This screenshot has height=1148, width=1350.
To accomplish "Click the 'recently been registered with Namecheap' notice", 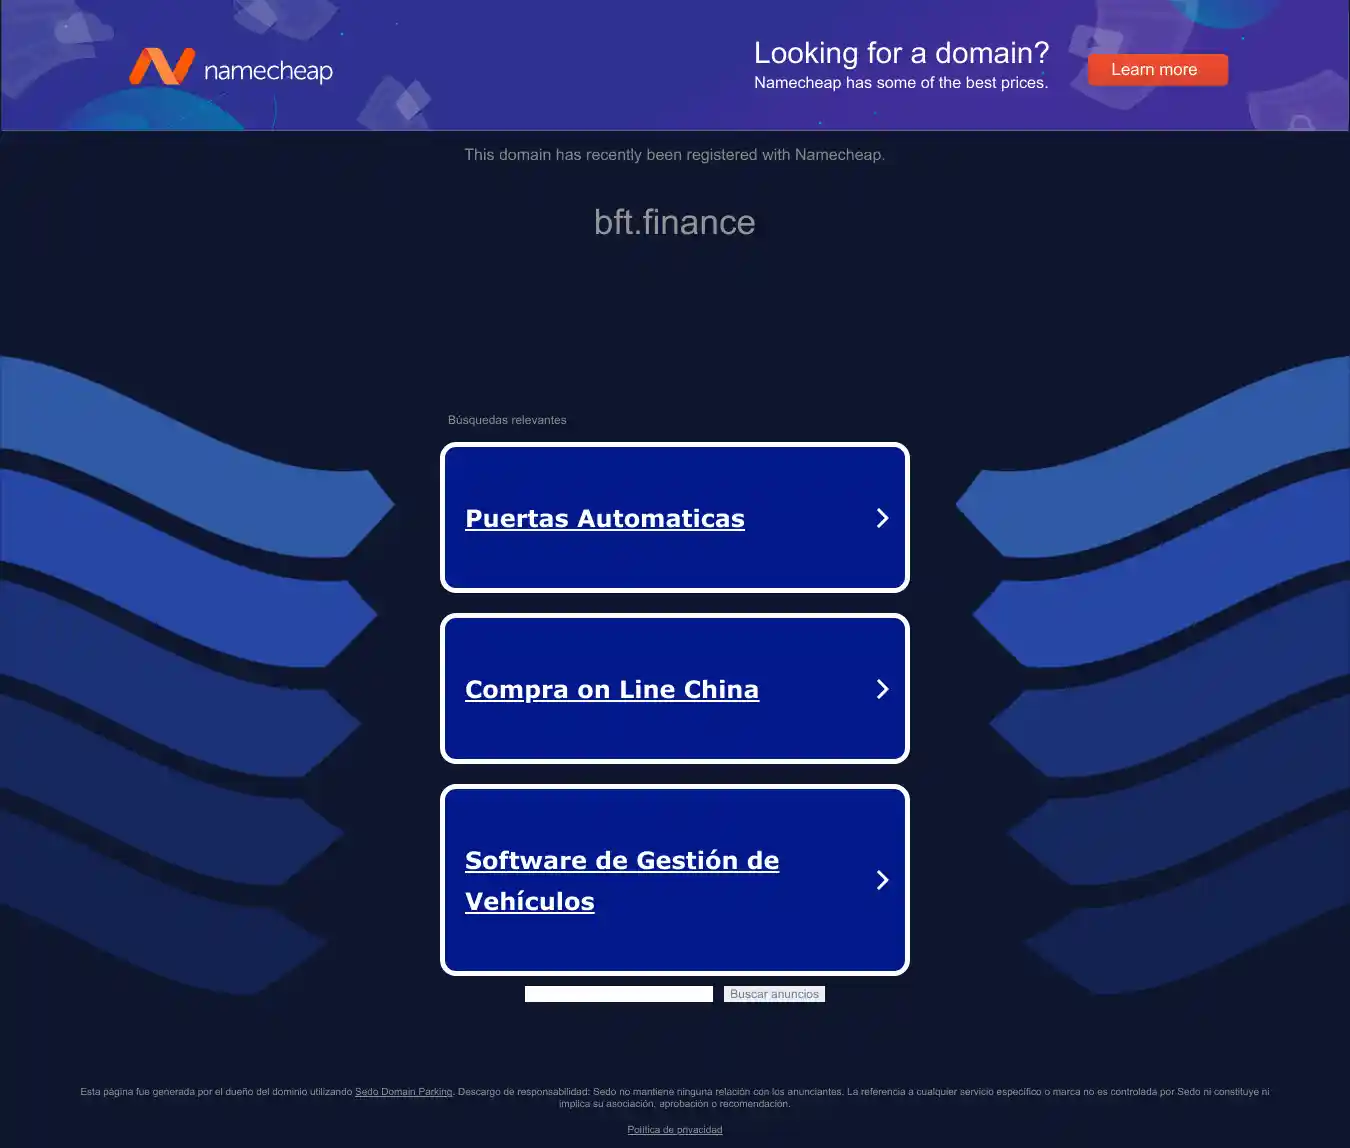I will click(x=675, y=155).
